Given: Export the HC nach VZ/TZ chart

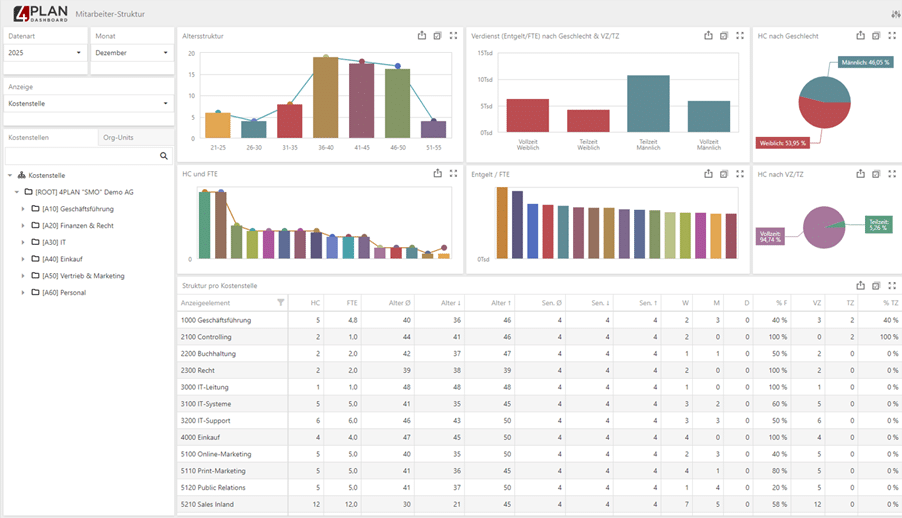Looking at the screenshot, I should [x=860, y=174].
